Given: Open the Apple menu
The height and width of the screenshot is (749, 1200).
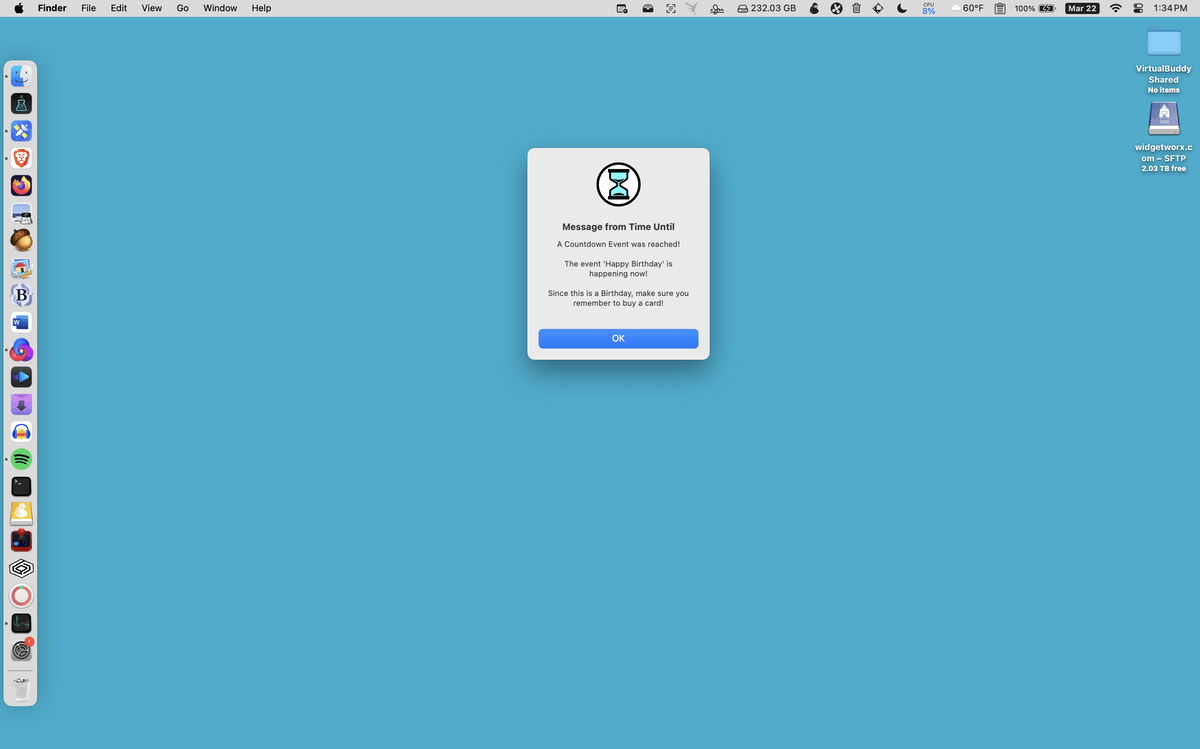Looking at the screenshot, I should [18, 8].
